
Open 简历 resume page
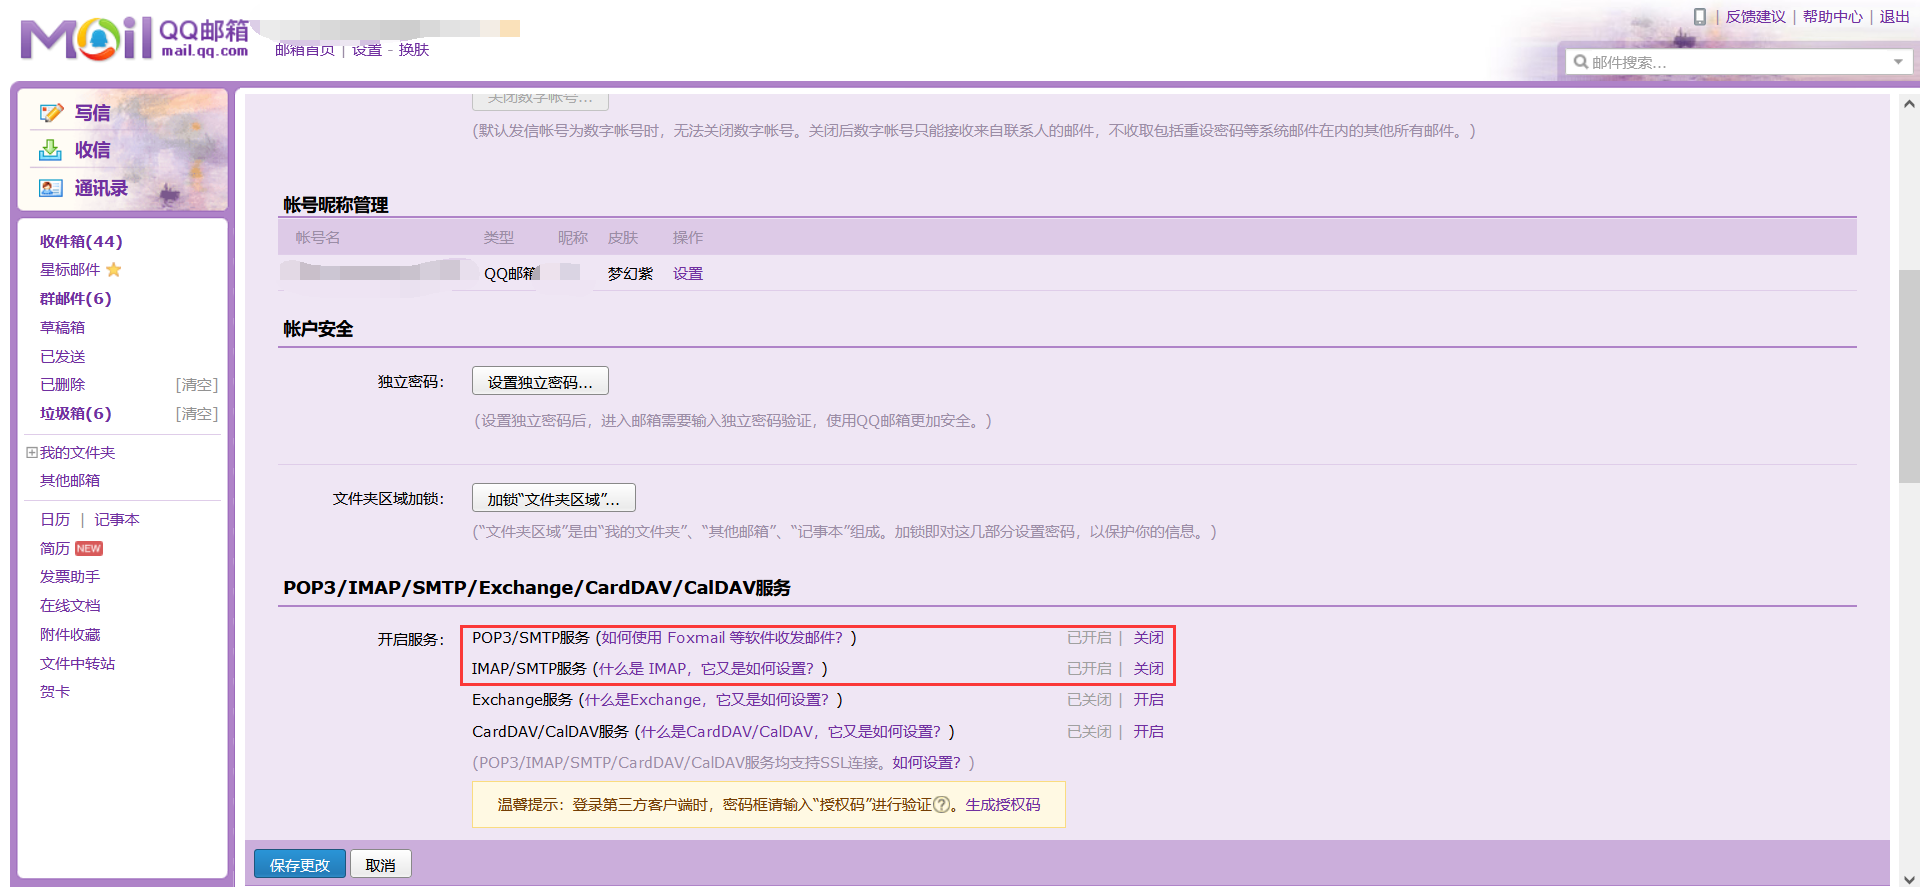[55, 549]
